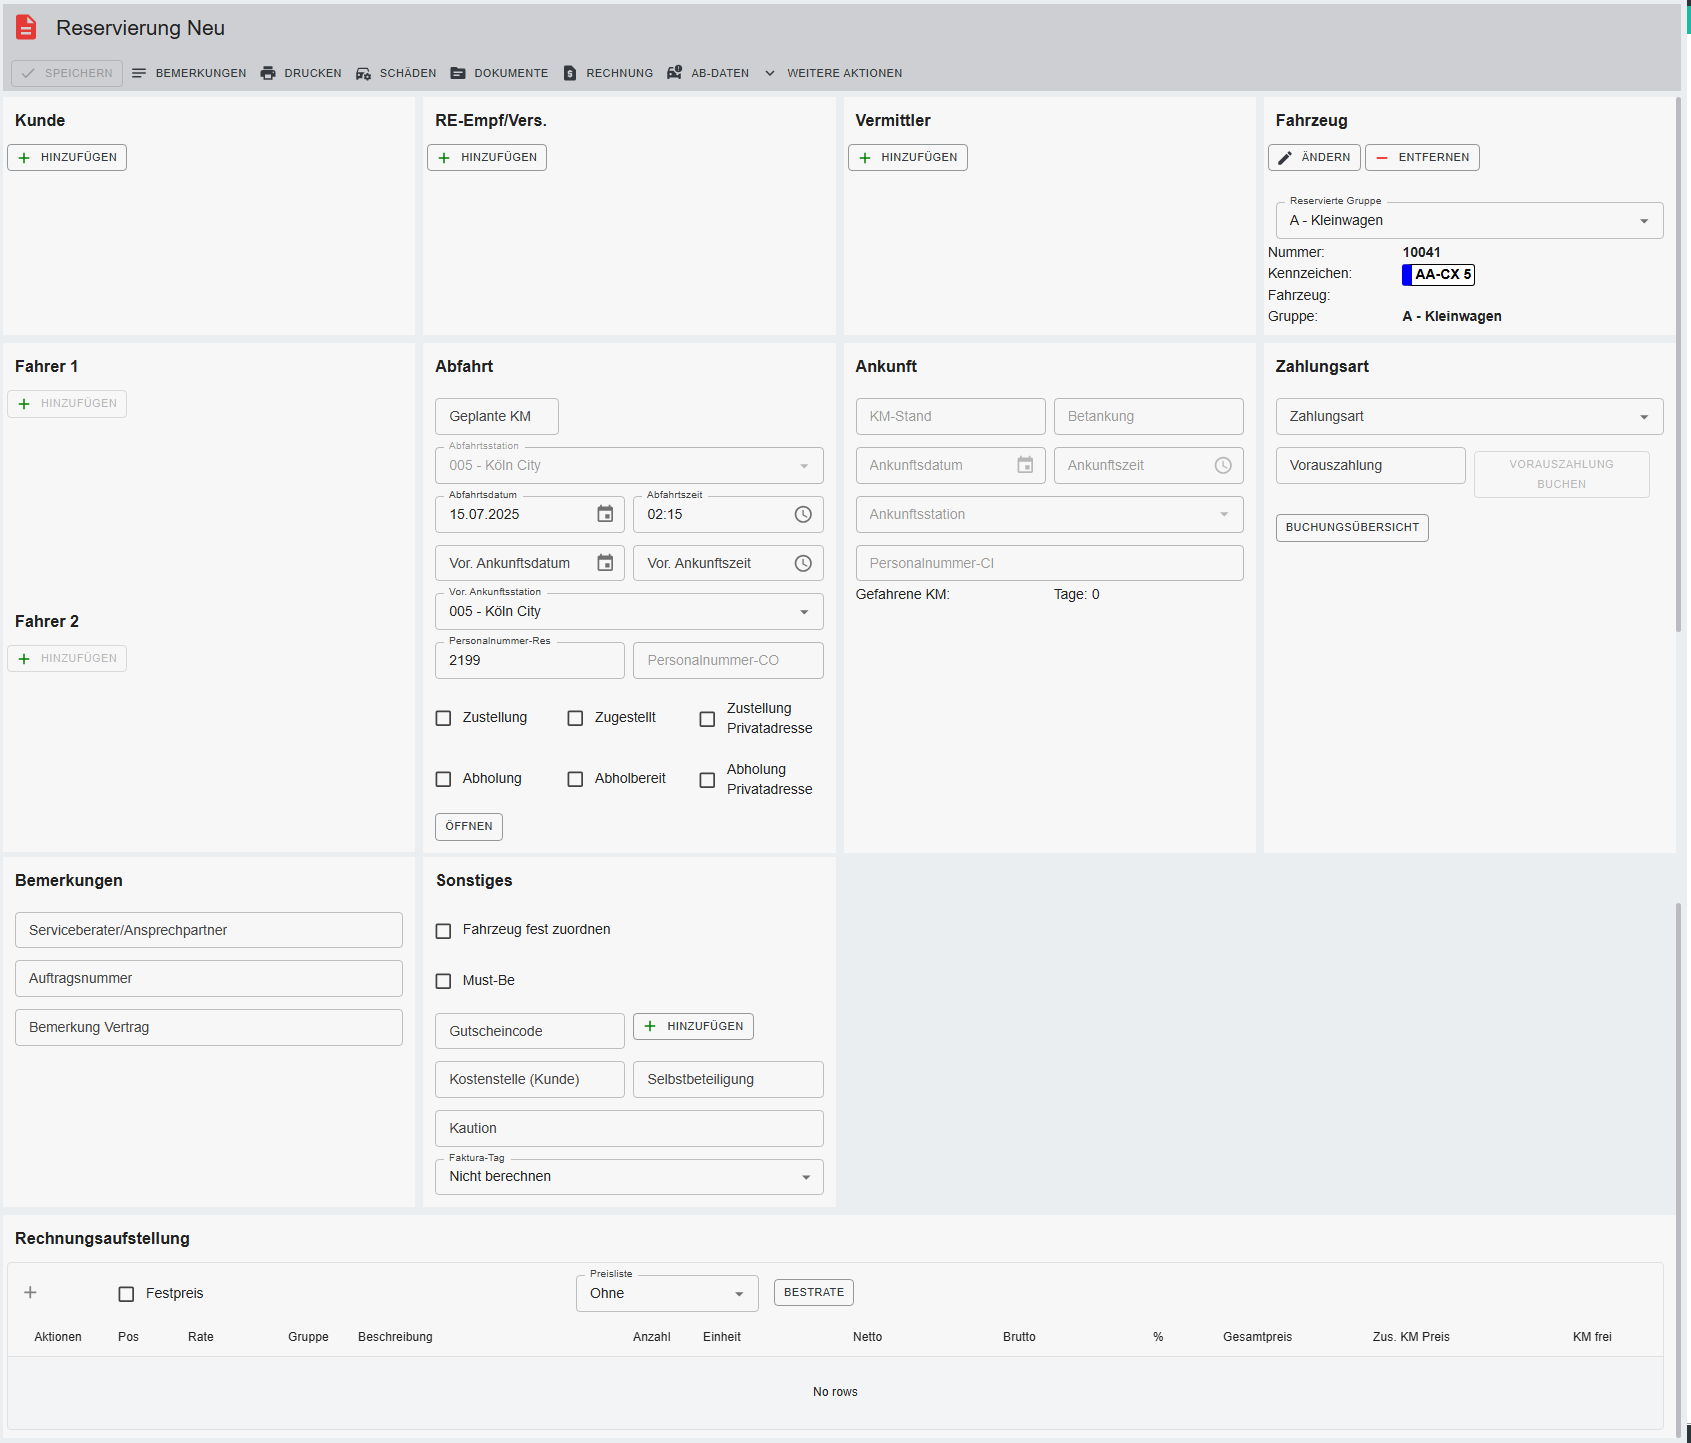Open the AB-Daten icon in toolbar
The height and width of the screenshot is (1443, 1691).
(674, 73)
